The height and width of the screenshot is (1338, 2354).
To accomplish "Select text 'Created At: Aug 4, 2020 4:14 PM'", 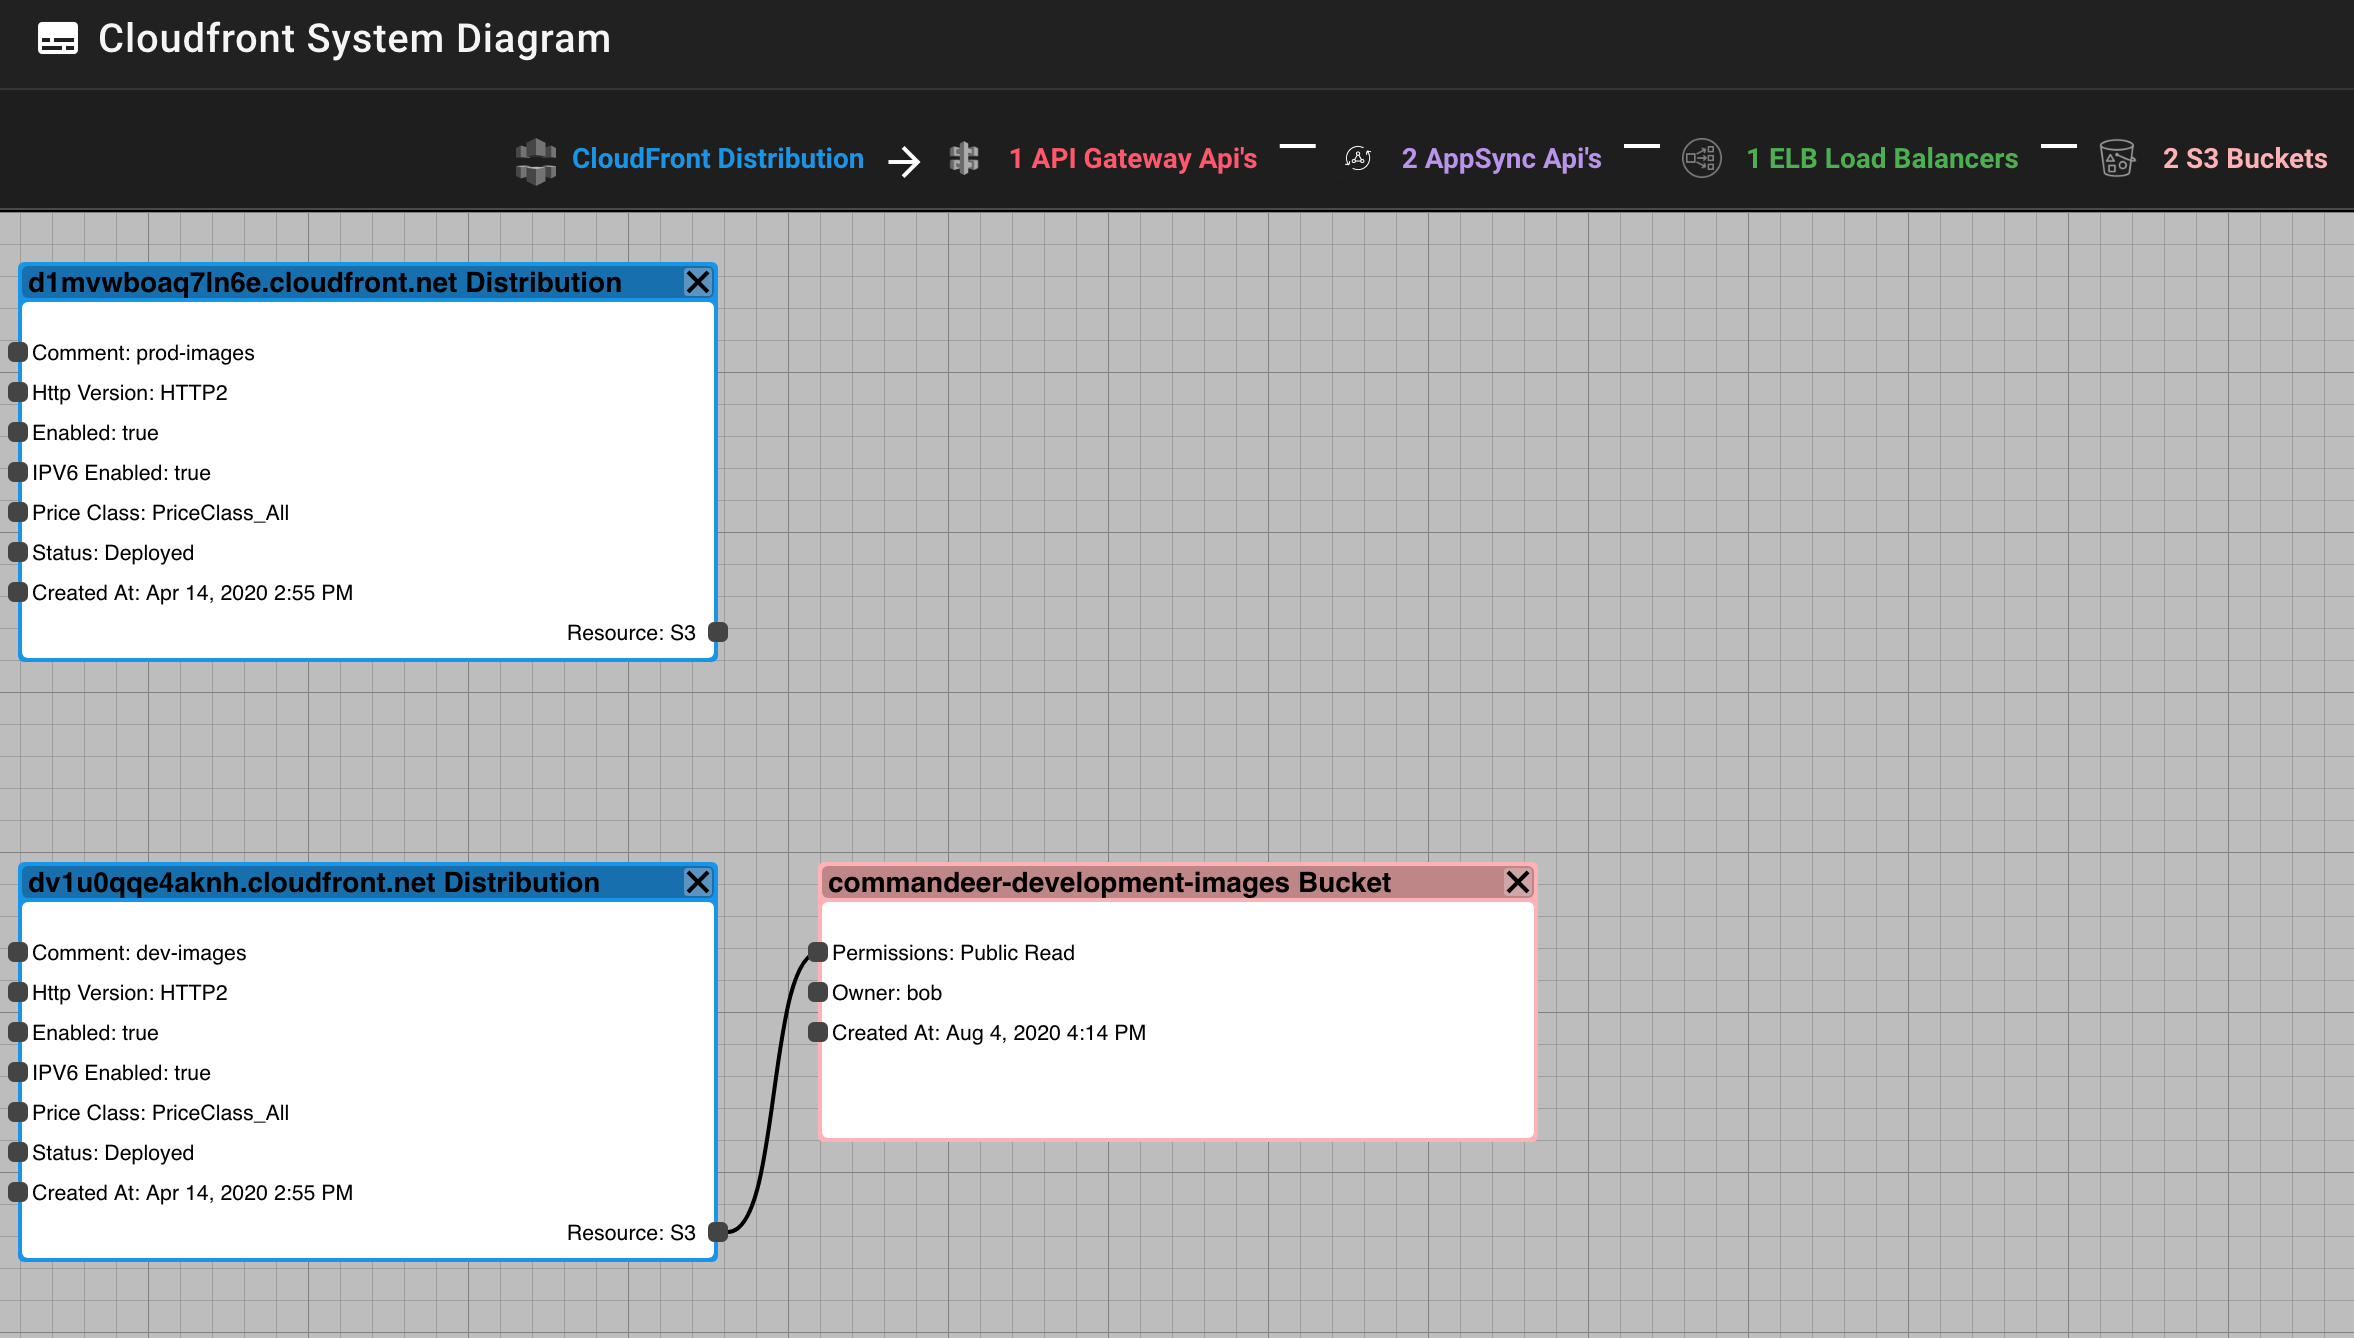I will coord(989,1033).
